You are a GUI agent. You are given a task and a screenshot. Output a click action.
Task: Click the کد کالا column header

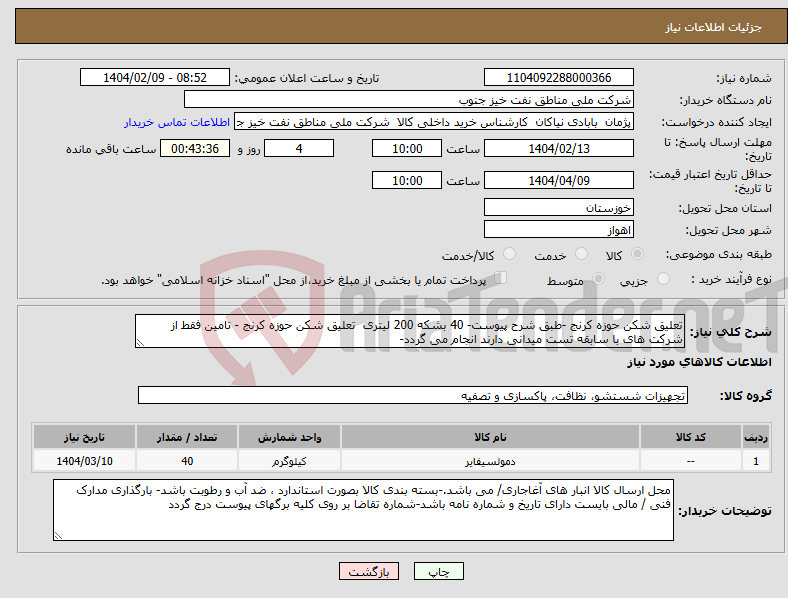pos(691,437)
